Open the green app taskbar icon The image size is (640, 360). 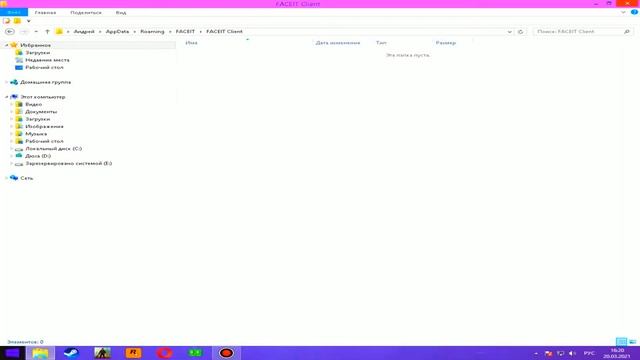[195, 353]
